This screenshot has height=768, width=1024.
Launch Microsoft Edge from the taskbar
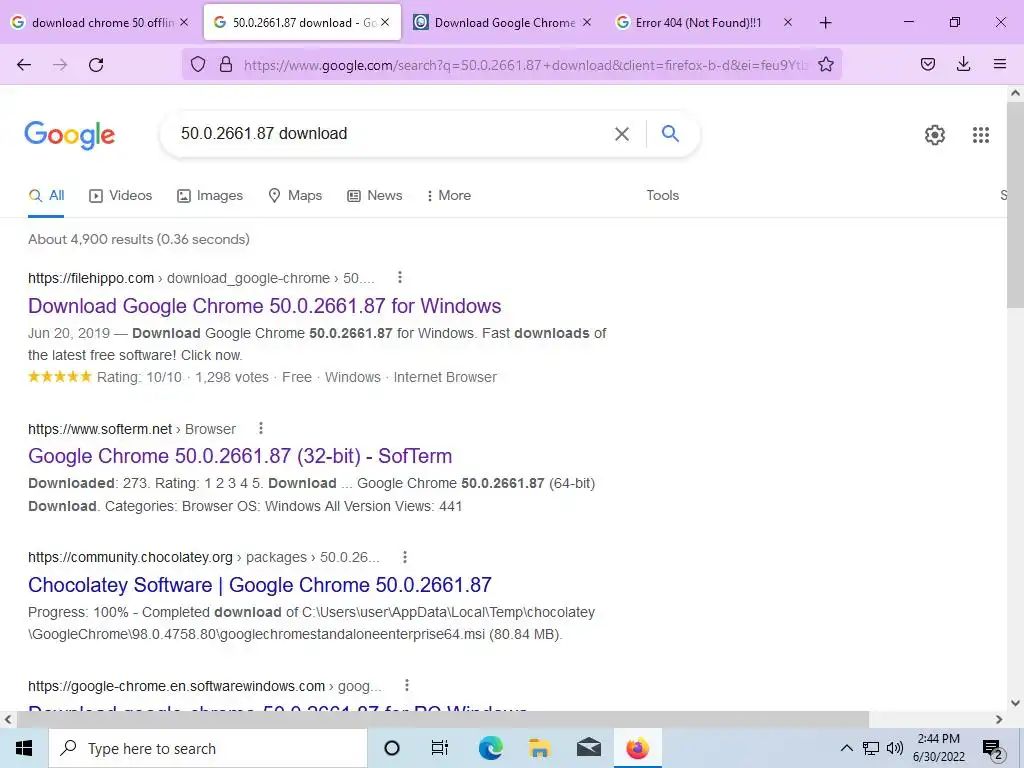[x=490, y=748]
